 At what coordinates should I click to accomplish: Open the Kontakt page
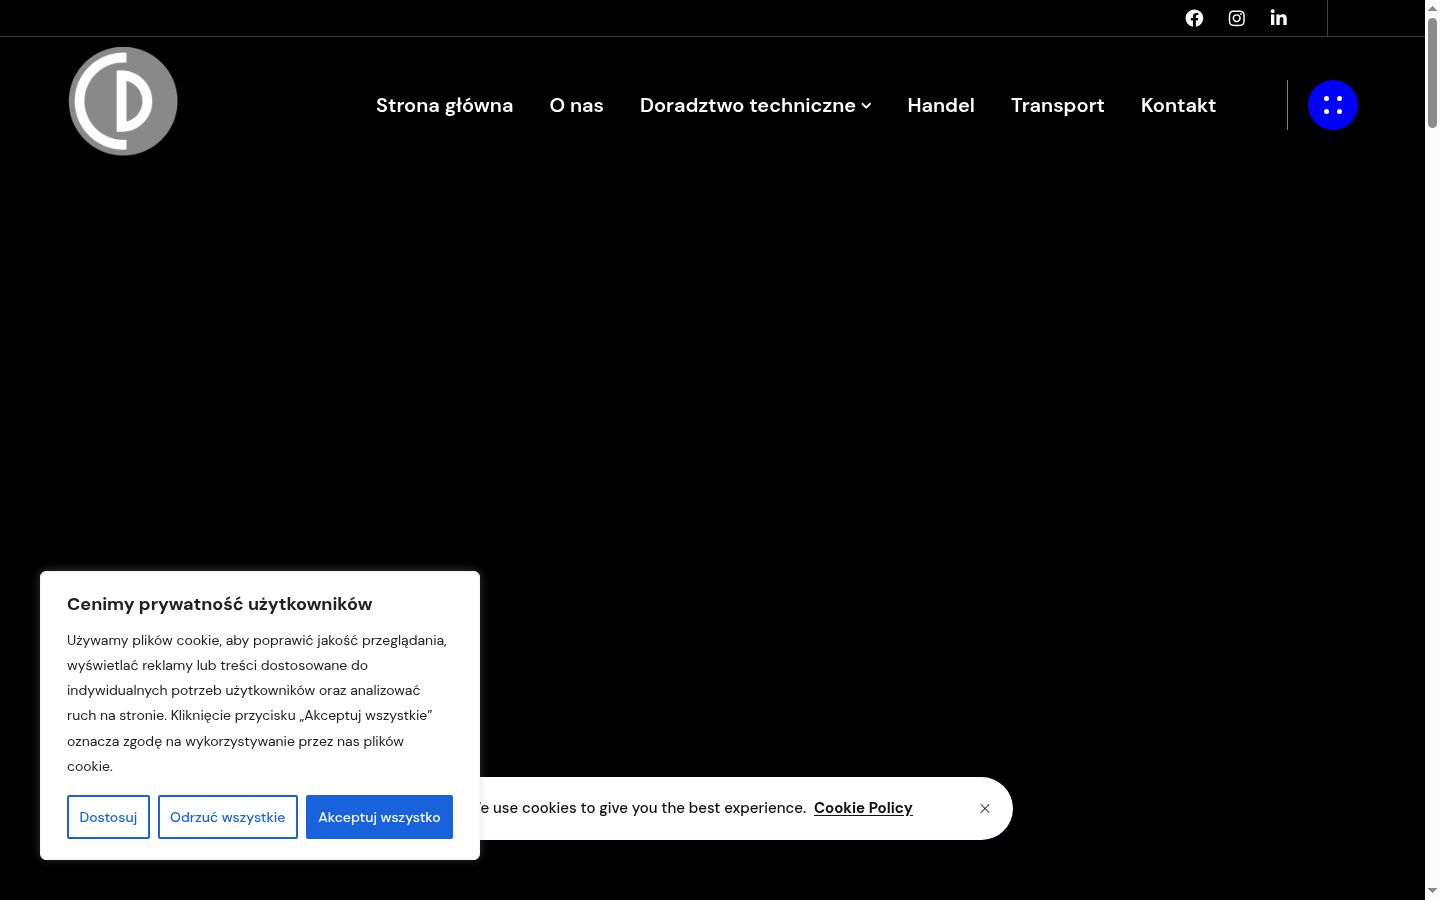point(1178,105)
